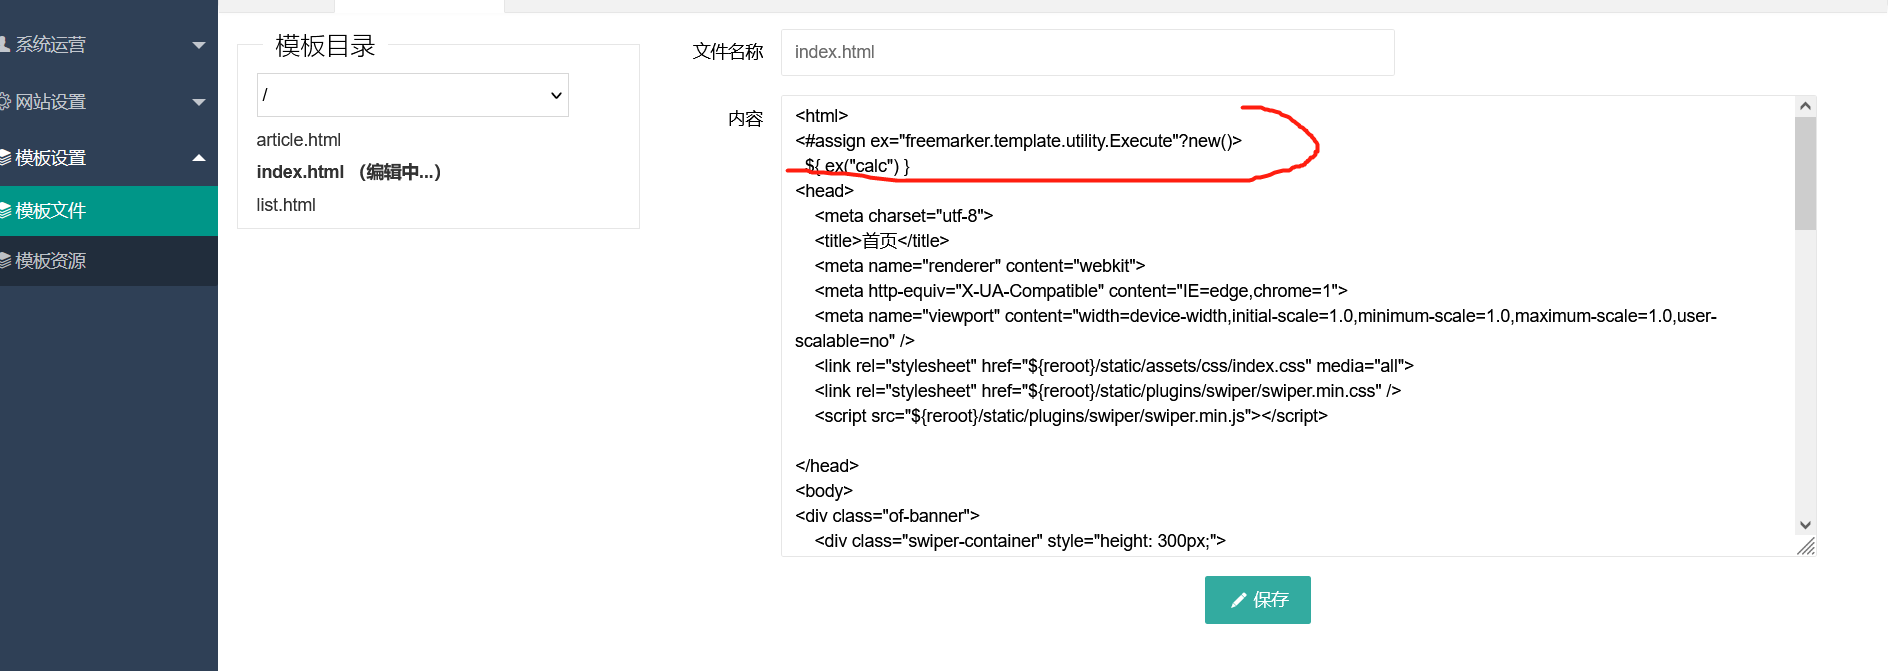The width and height of the screenshot is (1888, 671).
Task: Open the 系统运营 sidebar menu
Action: [x=109, y=44]
